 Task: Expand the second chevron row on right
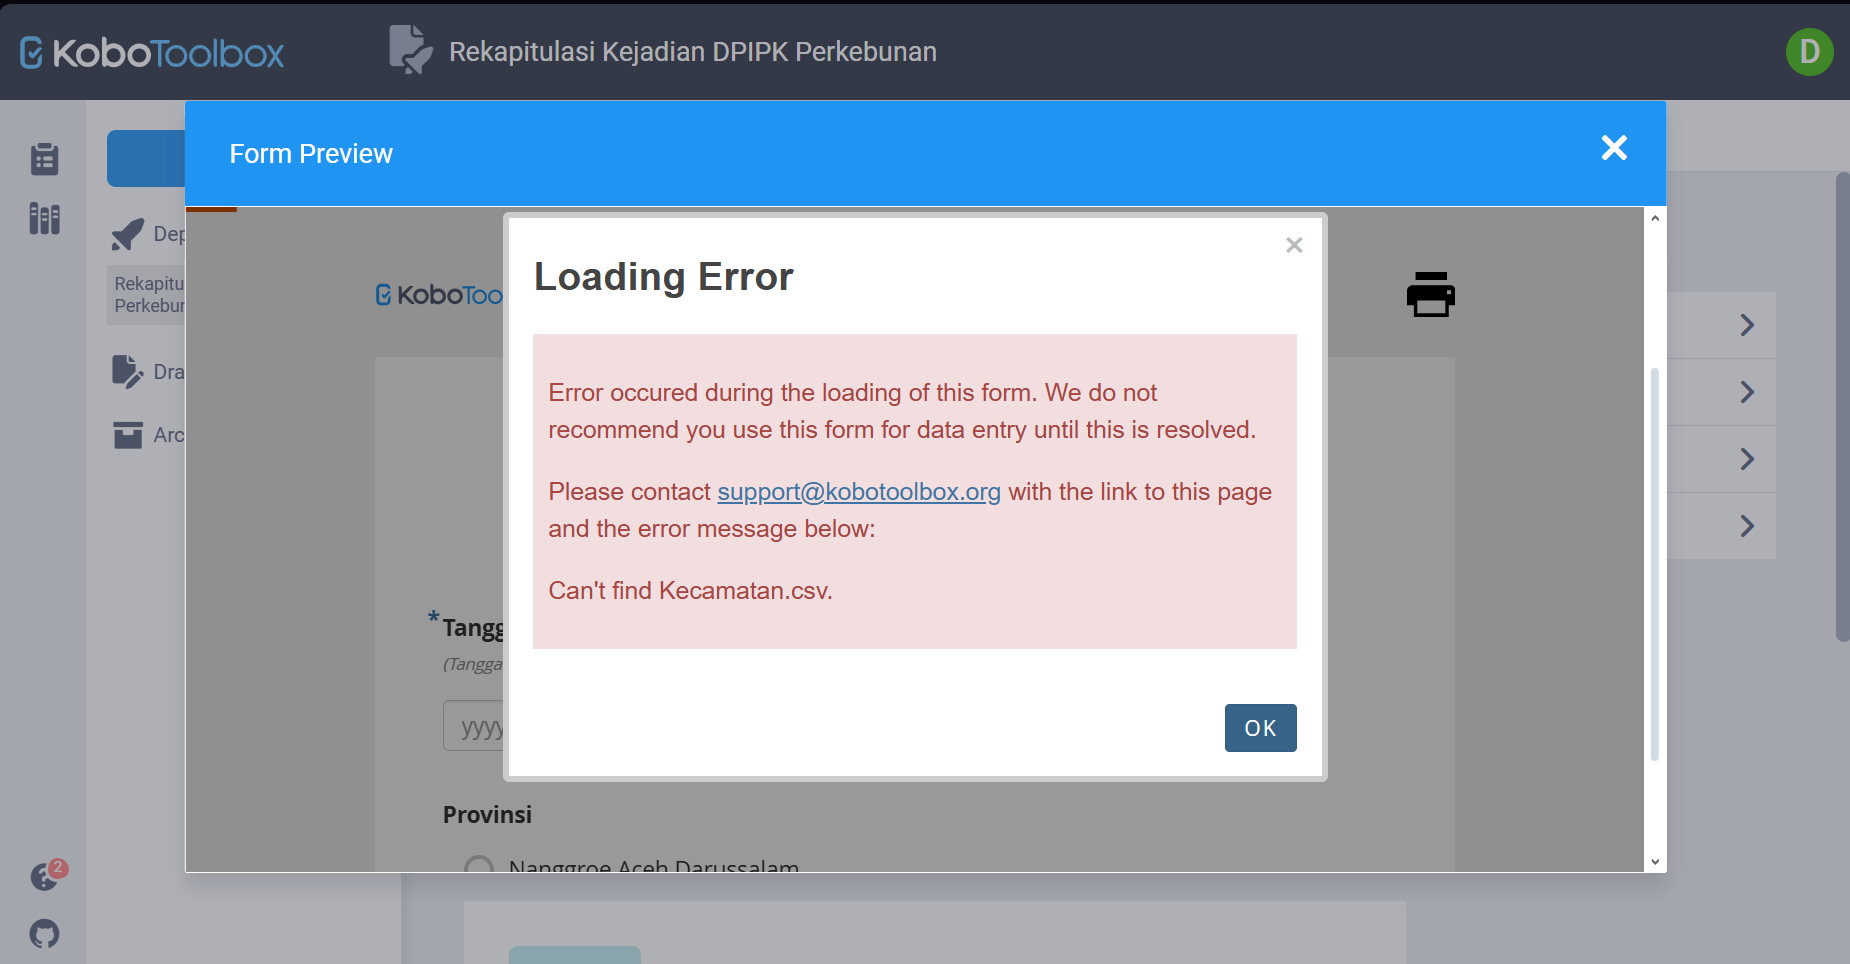click(x=1746, y=392)
